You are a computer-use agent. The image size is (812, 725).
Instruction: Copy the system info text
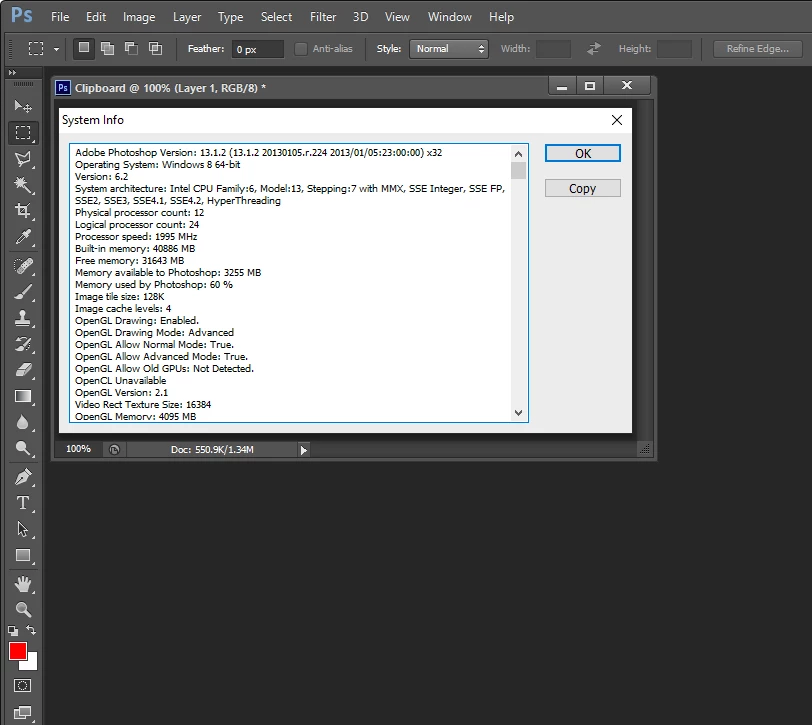click(x=583, y=188)
